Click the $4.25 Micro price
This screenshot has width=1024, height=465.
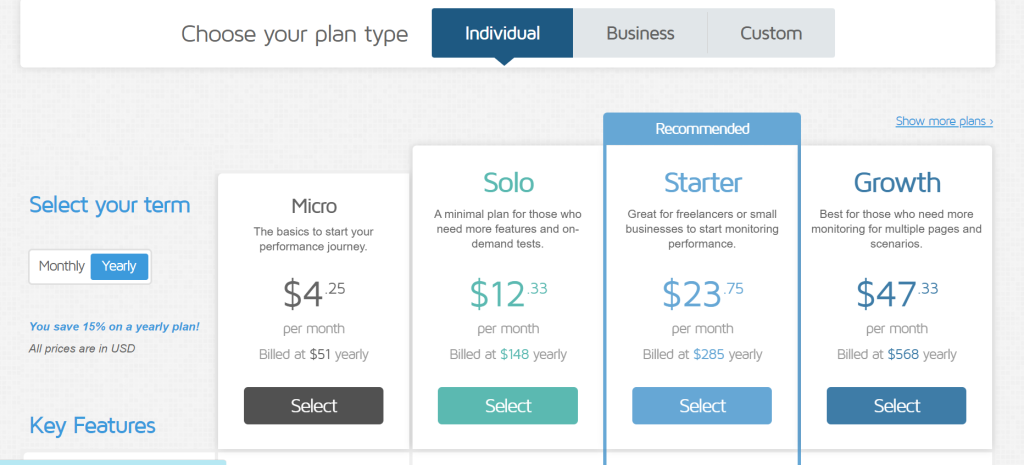314,293
